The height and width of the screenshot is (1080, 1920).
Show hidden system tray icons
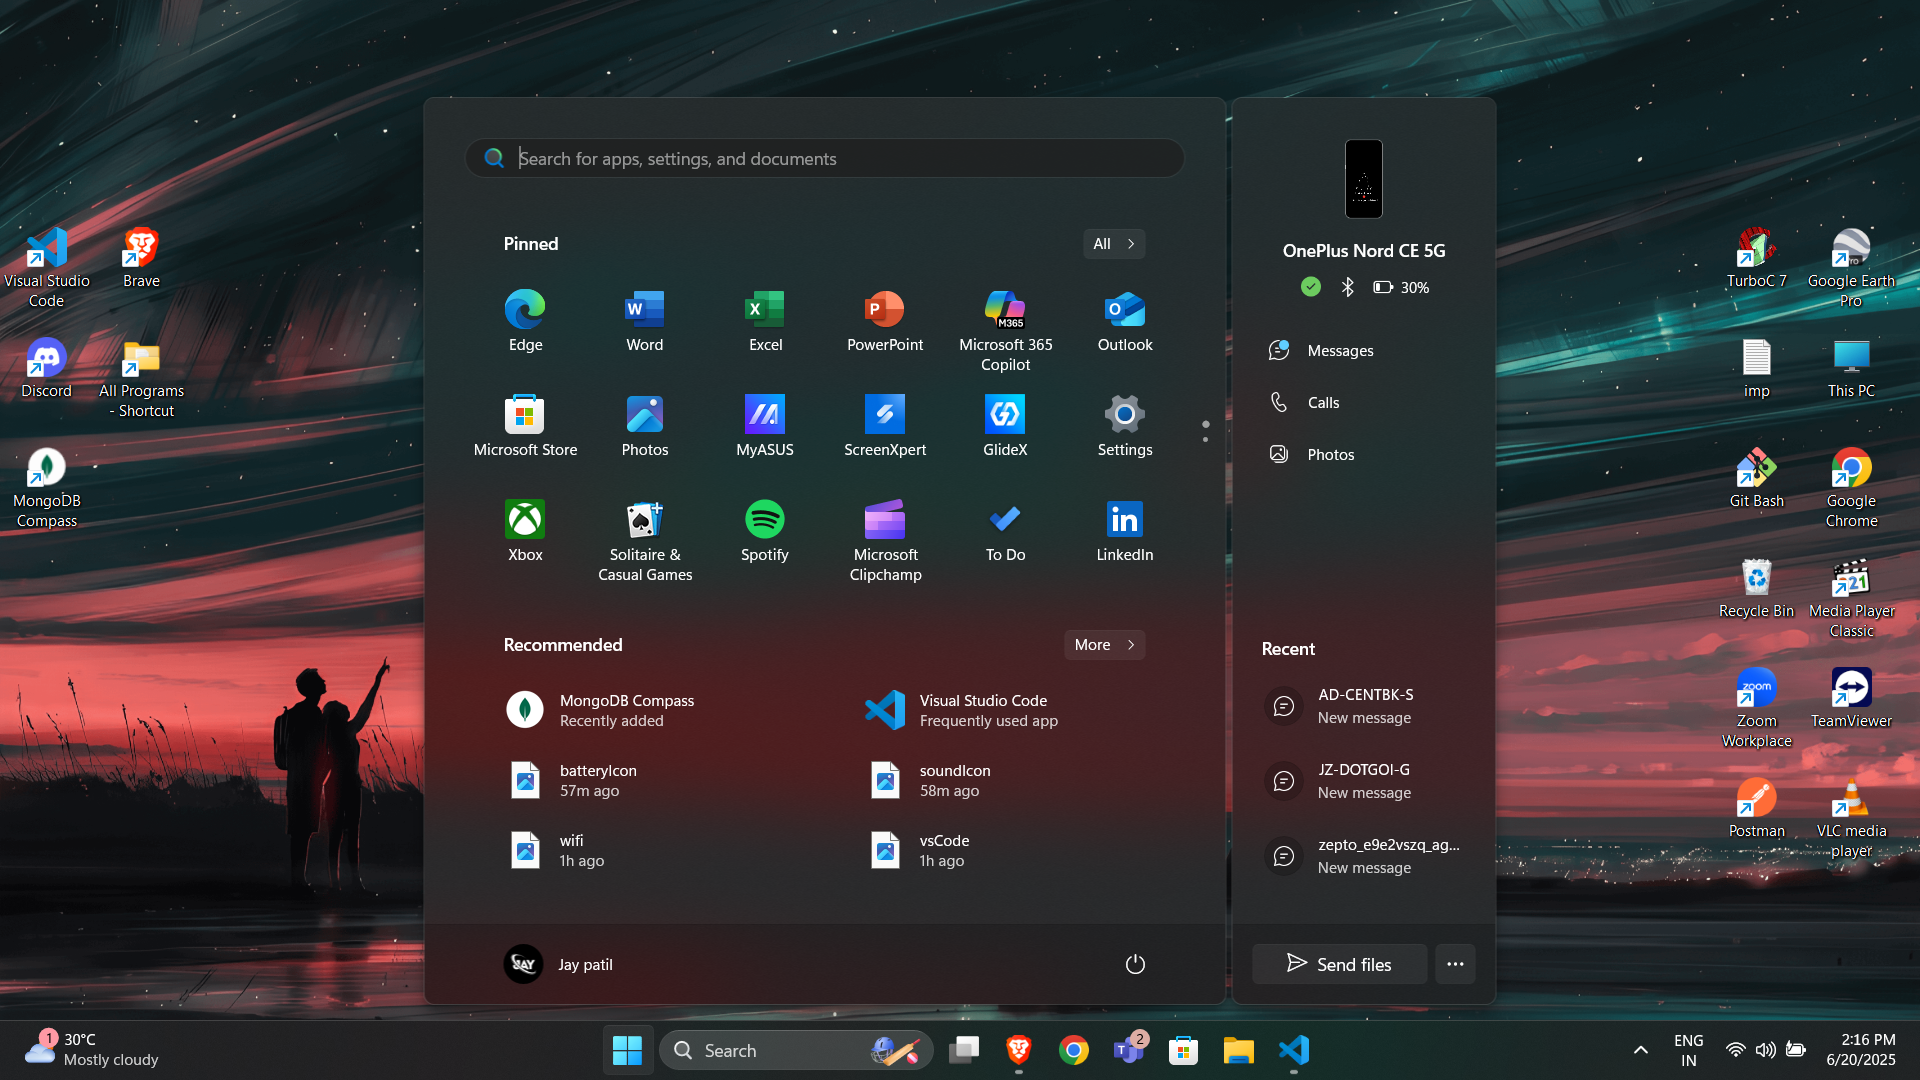(1641, 1050)
